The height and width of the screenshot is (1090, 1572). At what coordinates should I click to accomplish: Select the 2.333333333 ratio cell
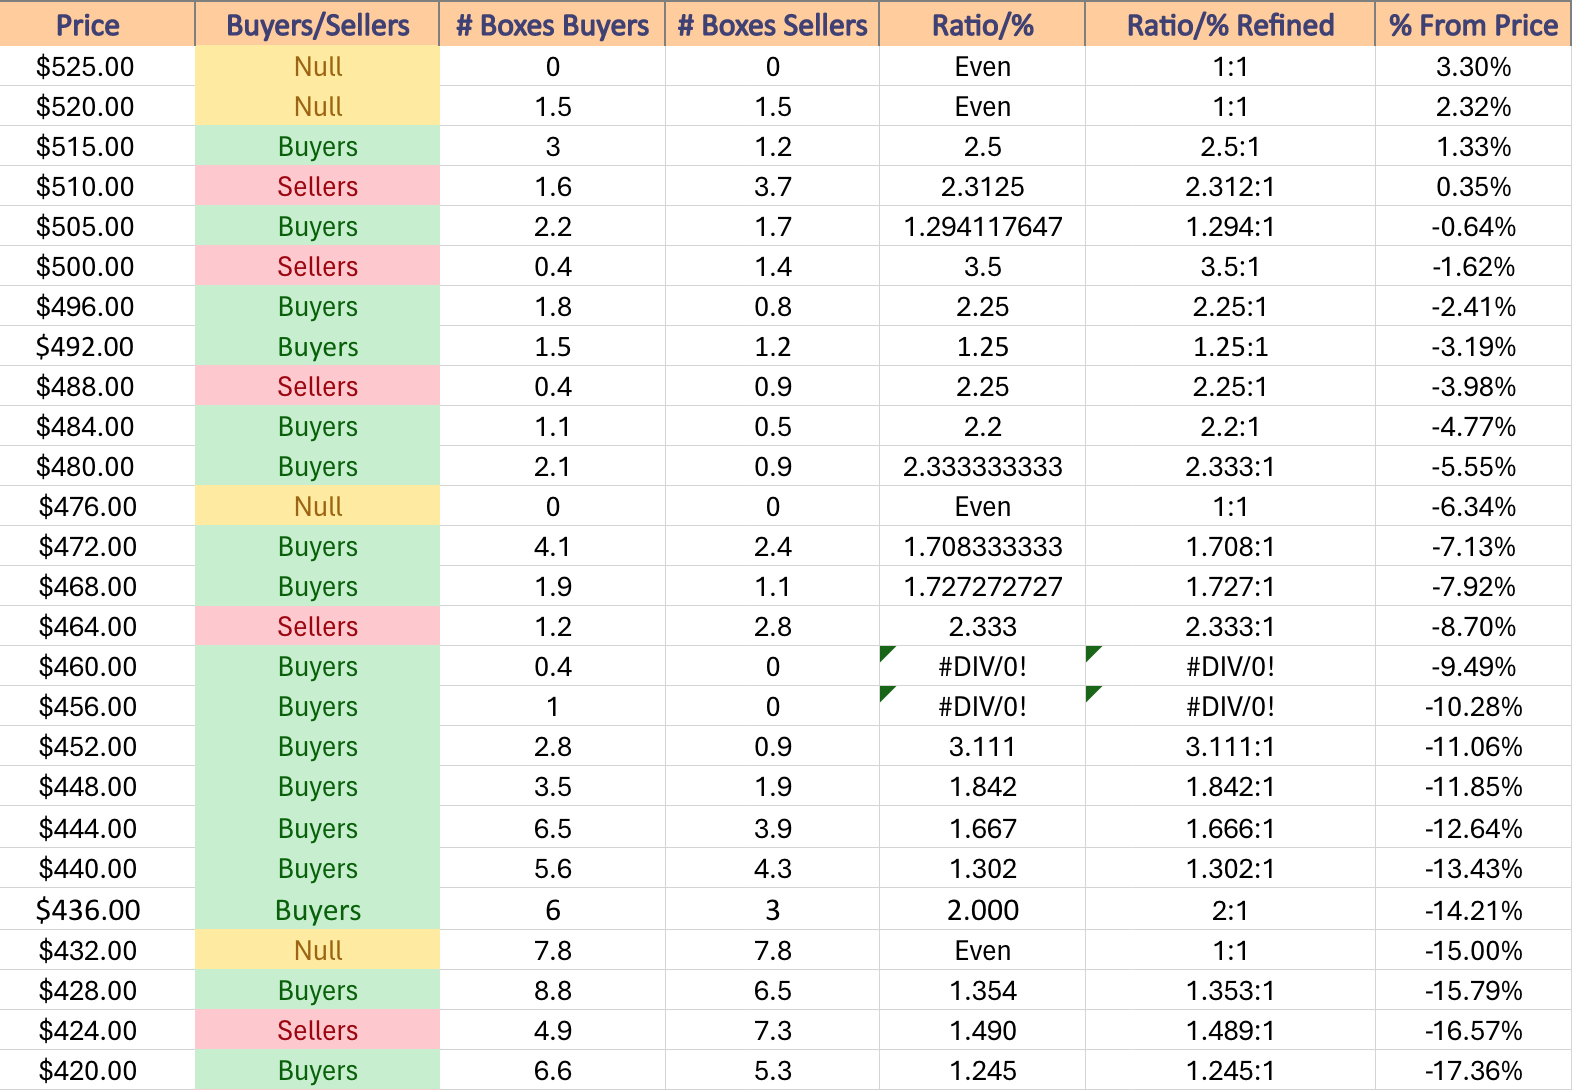point(982,467)
